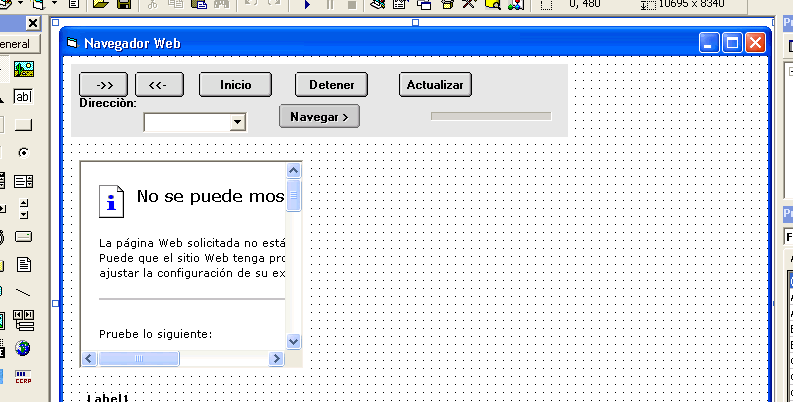Screen dimensions: 793x402
Task: Open the Dirección combo box dropdown
Action: pyautogui.click(x=238, y=122)
